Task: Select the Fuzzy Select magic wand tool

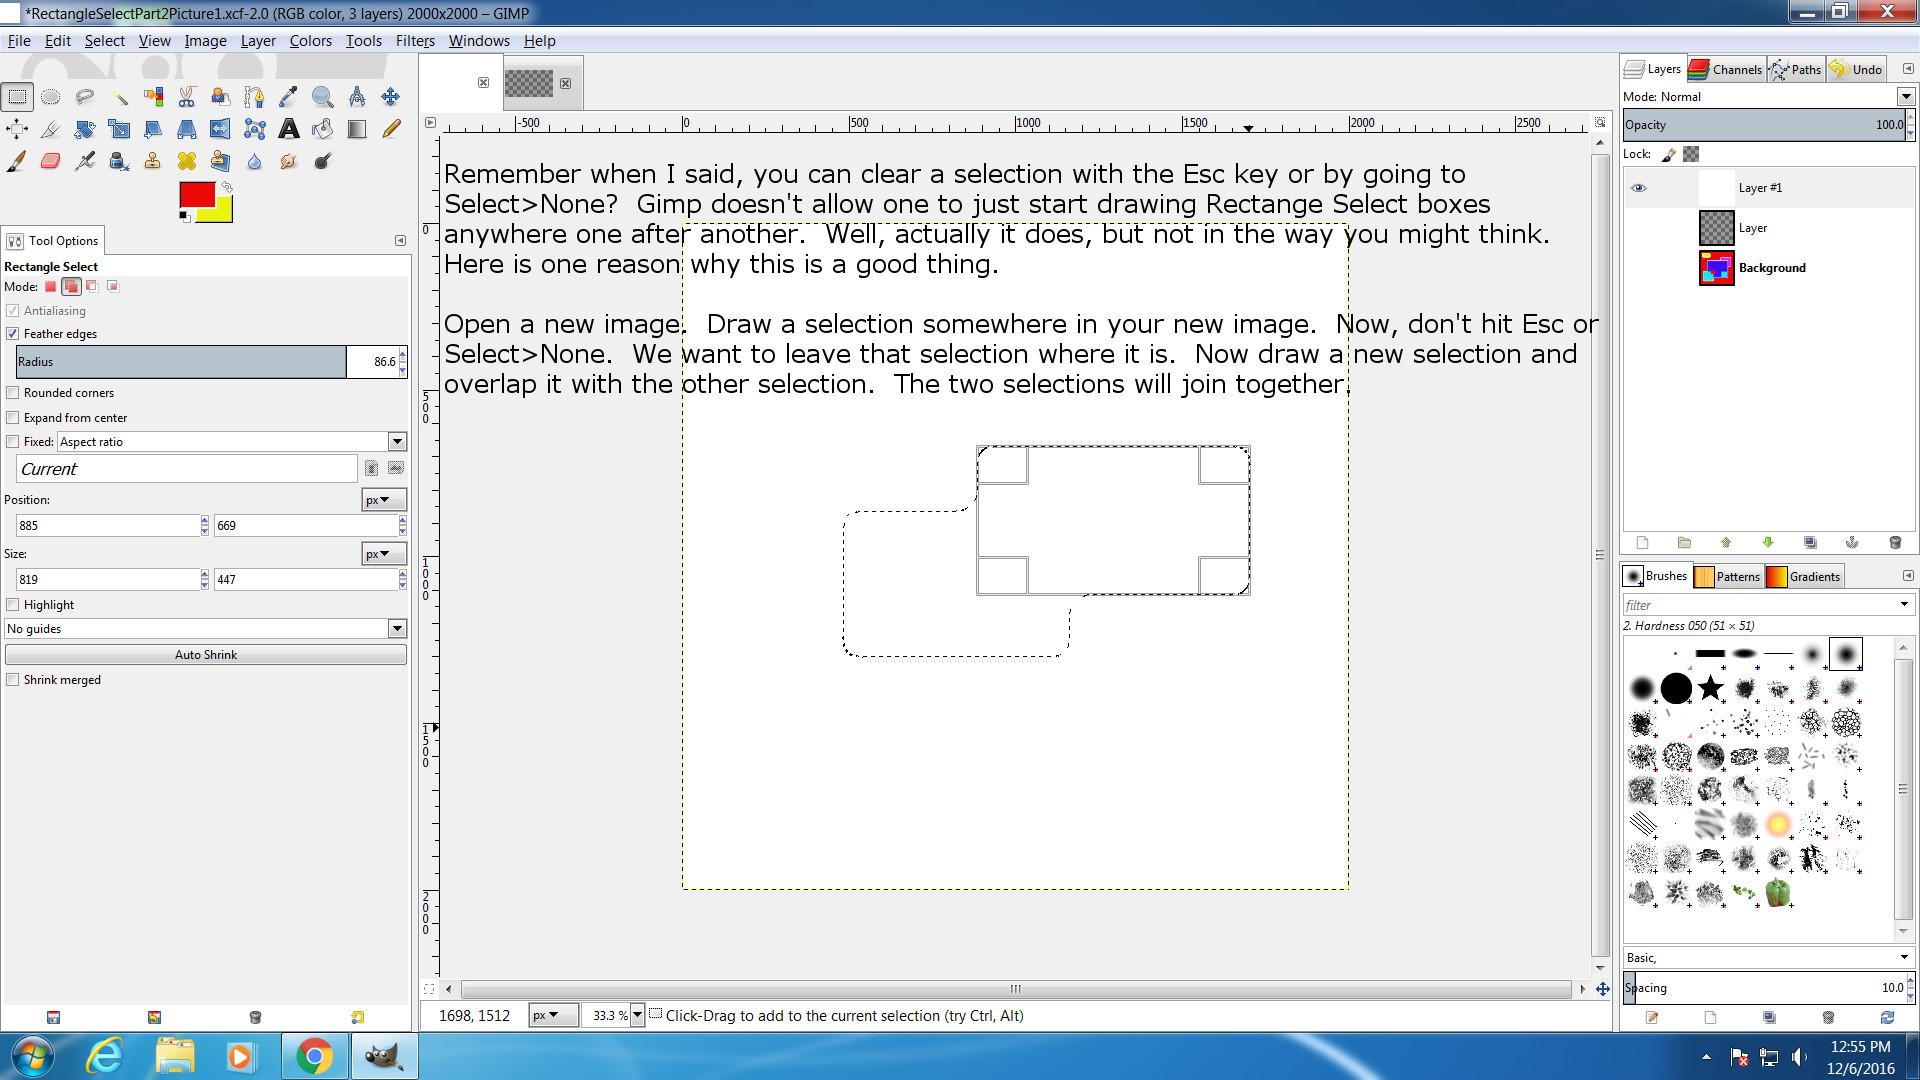Action: pyautogui.click(x=119, y=97)
